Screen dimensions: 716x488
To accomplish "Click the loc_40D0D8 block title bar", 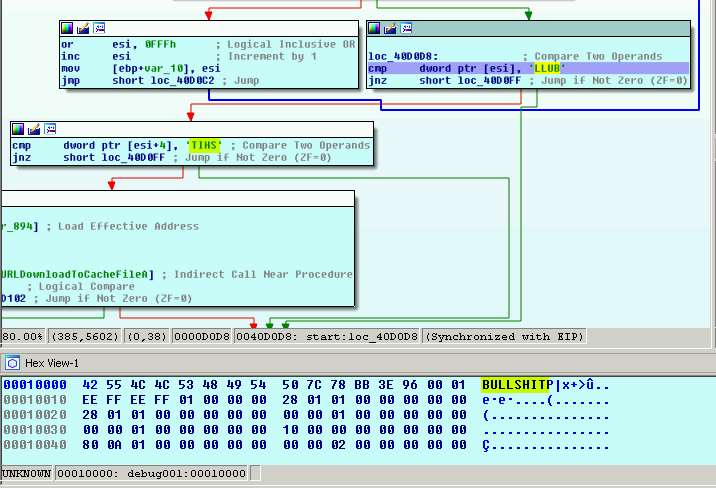I will tap(528, 28).
